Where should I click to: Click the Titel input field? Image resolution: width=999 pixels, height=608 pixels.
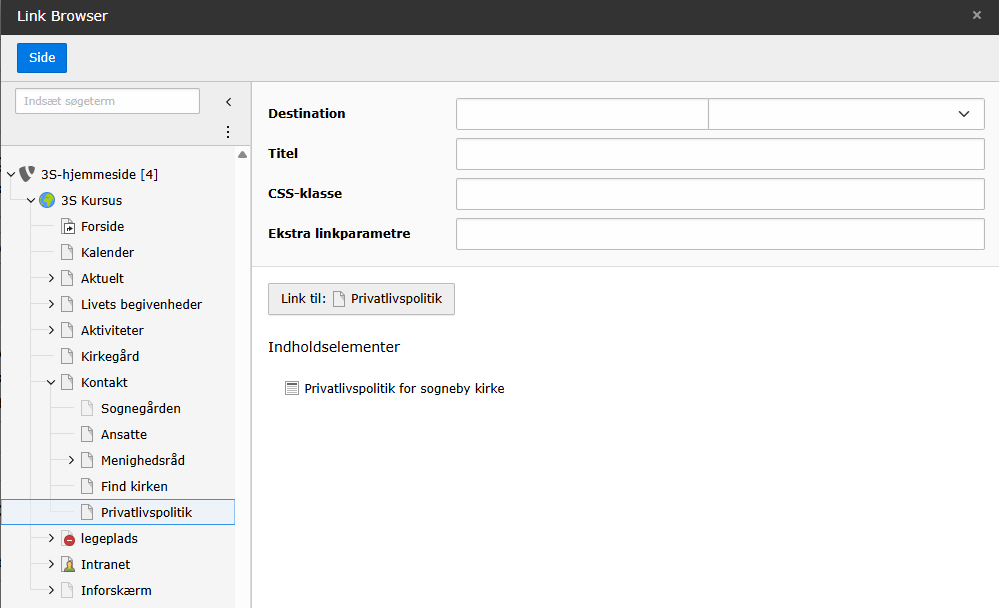720,154
